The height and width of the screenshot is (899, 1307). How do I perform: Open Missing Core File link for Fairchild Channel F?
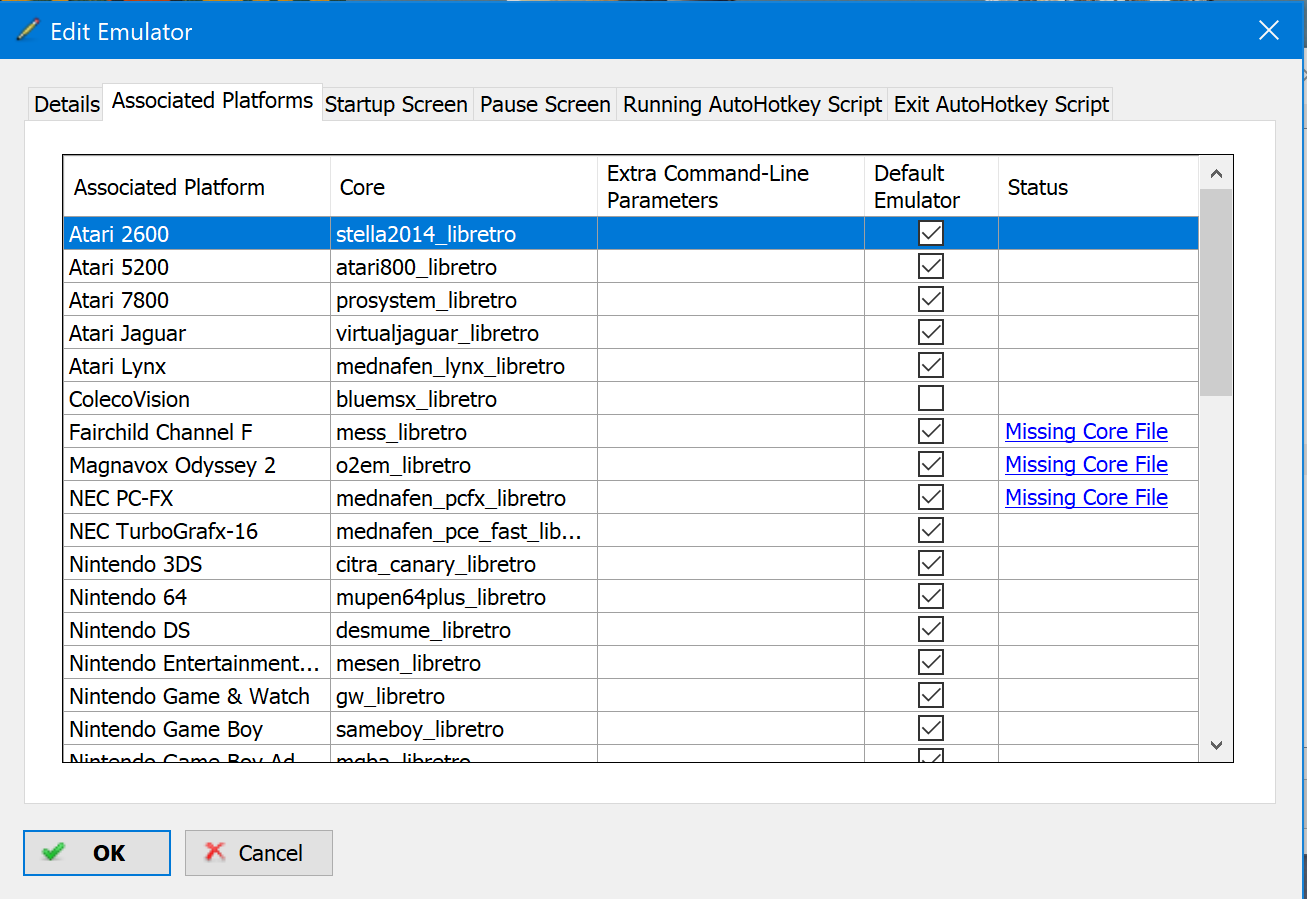pyautogui.click(x=1086, y=432)
